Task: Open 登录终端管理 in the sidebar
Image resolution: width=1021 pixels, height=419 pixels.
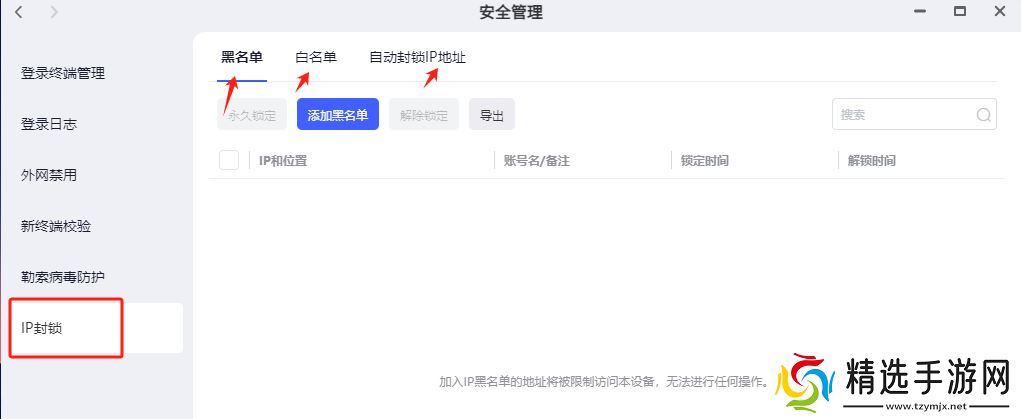Action: click(x=63, y=73)
